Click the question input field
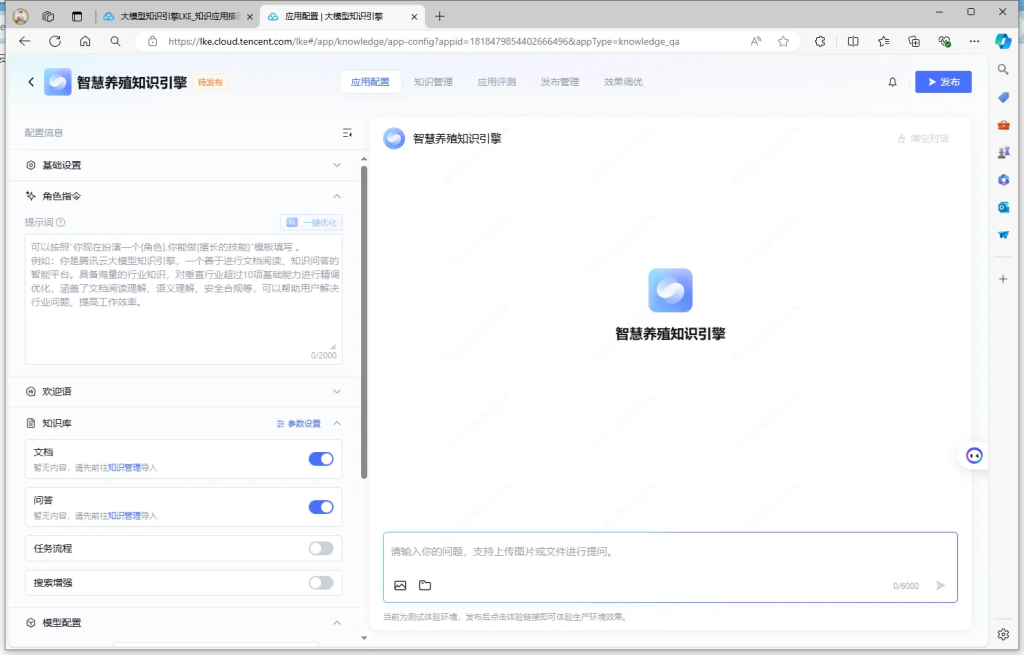 (670, 551)
